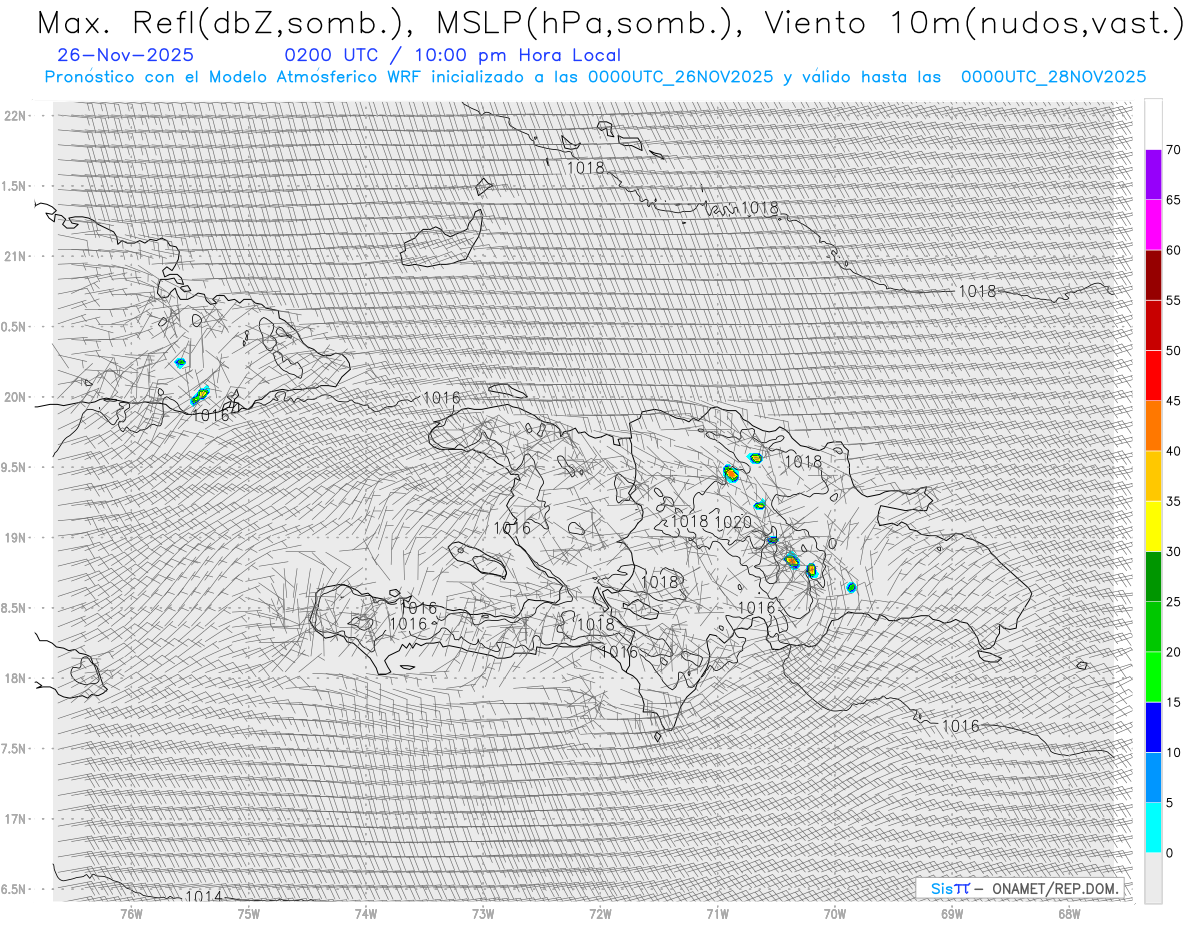The height and width of the screenshot is (927, 1200).
Task: Click the purple 65–70 dBZ colorbar segment
Action: [x=1153, y=175]
